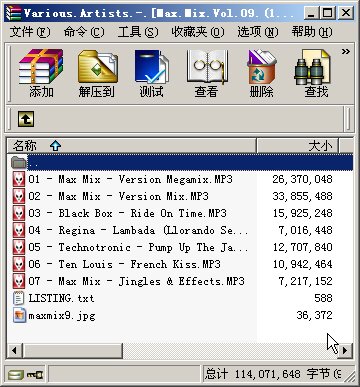Close the WinRAR window
The height and width of the screenshot is (387, 360).
pyautogui.click(x=345, y=13)
